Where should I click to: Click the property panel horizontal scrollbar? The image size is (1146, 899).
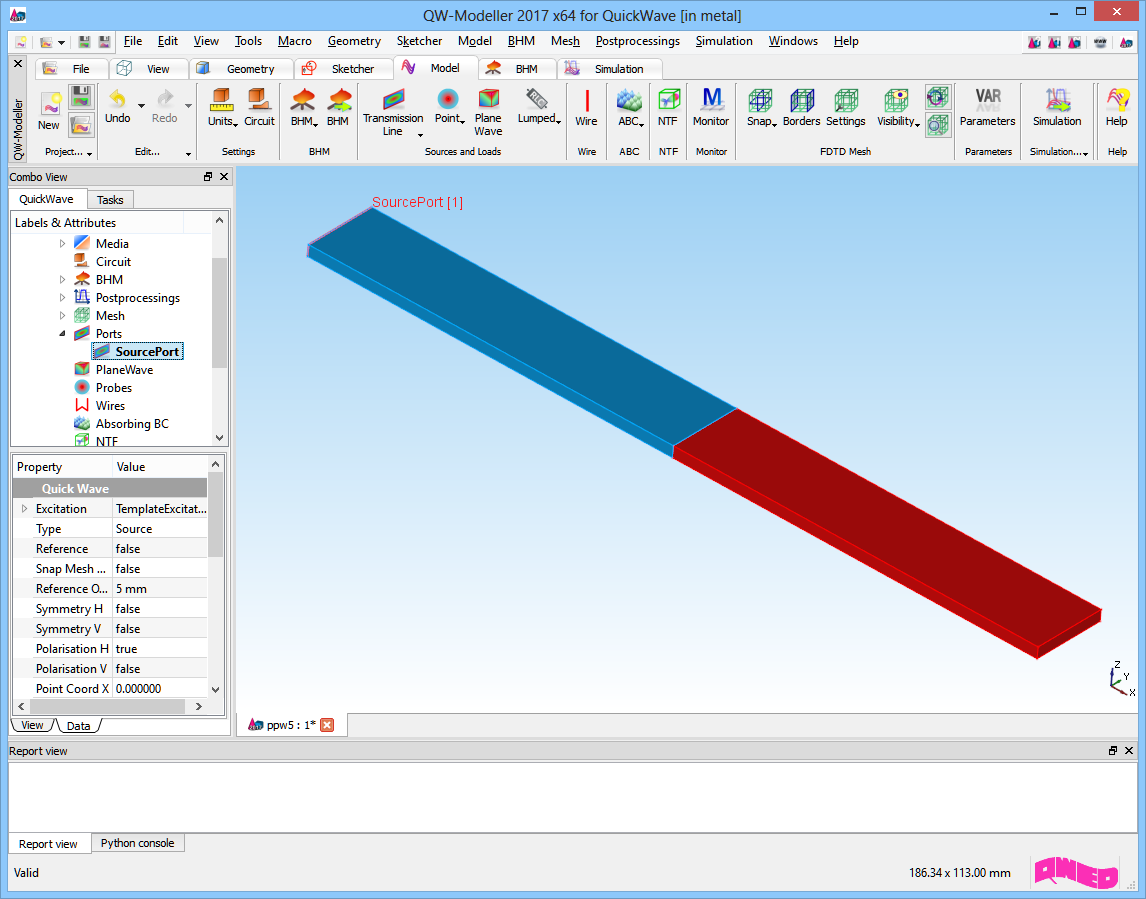tap(107, 706)
